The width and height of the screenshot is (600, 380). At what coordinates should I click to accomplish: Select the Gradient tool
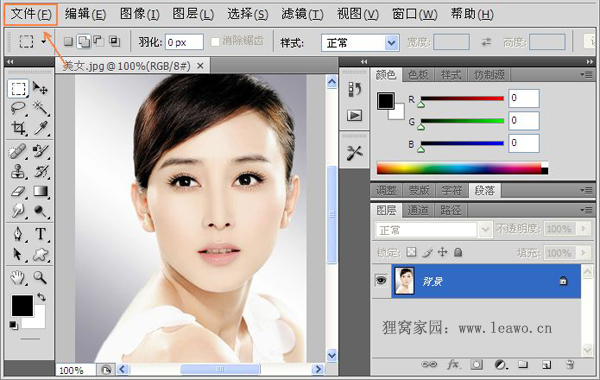tap(40, 191)
